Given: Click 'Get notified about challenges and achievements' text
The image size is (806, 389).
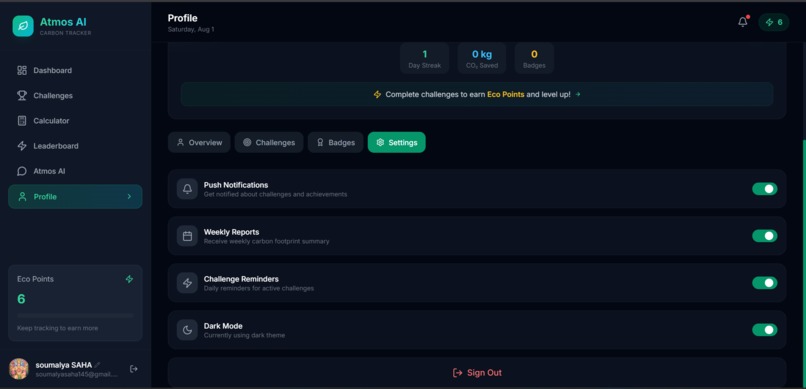Looking at the screenshot, I should [275, 194].
